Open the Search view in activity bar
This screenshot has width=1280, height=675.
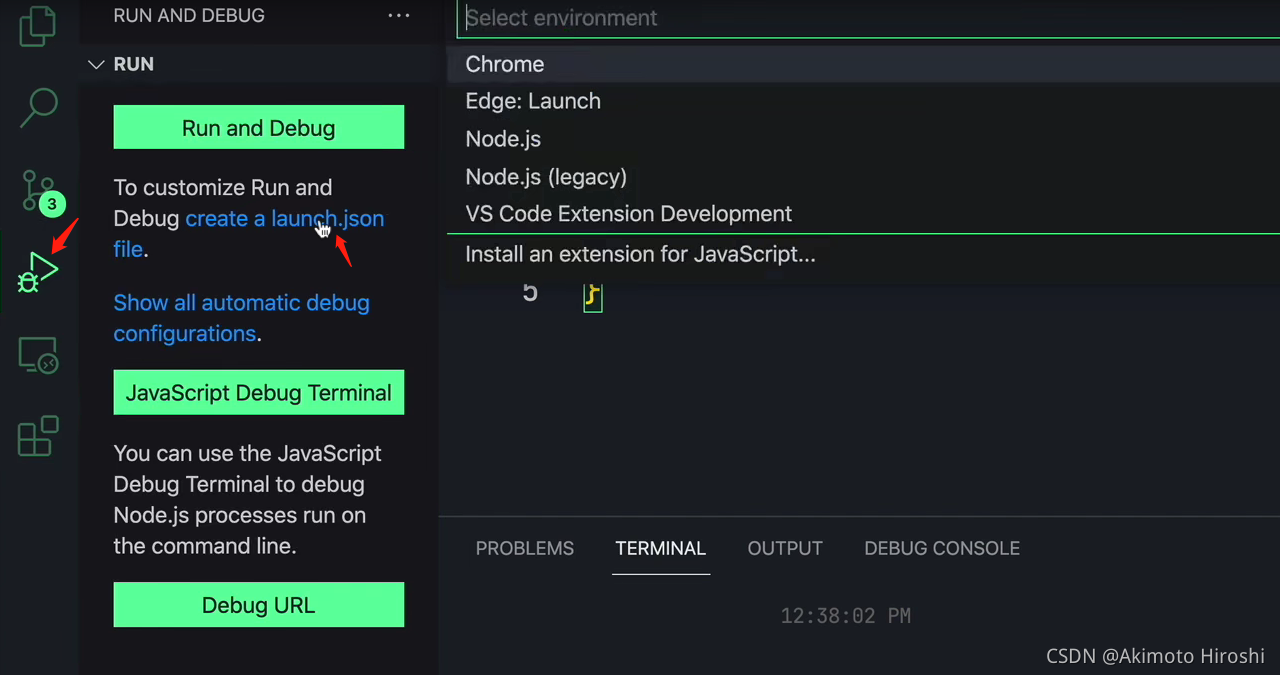(x=39, y=107)
